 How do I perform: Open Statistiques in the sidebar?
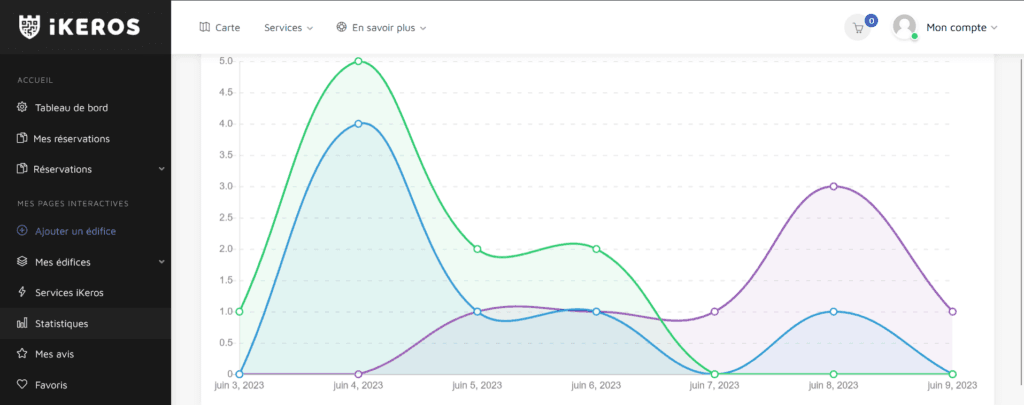point(61,324)
